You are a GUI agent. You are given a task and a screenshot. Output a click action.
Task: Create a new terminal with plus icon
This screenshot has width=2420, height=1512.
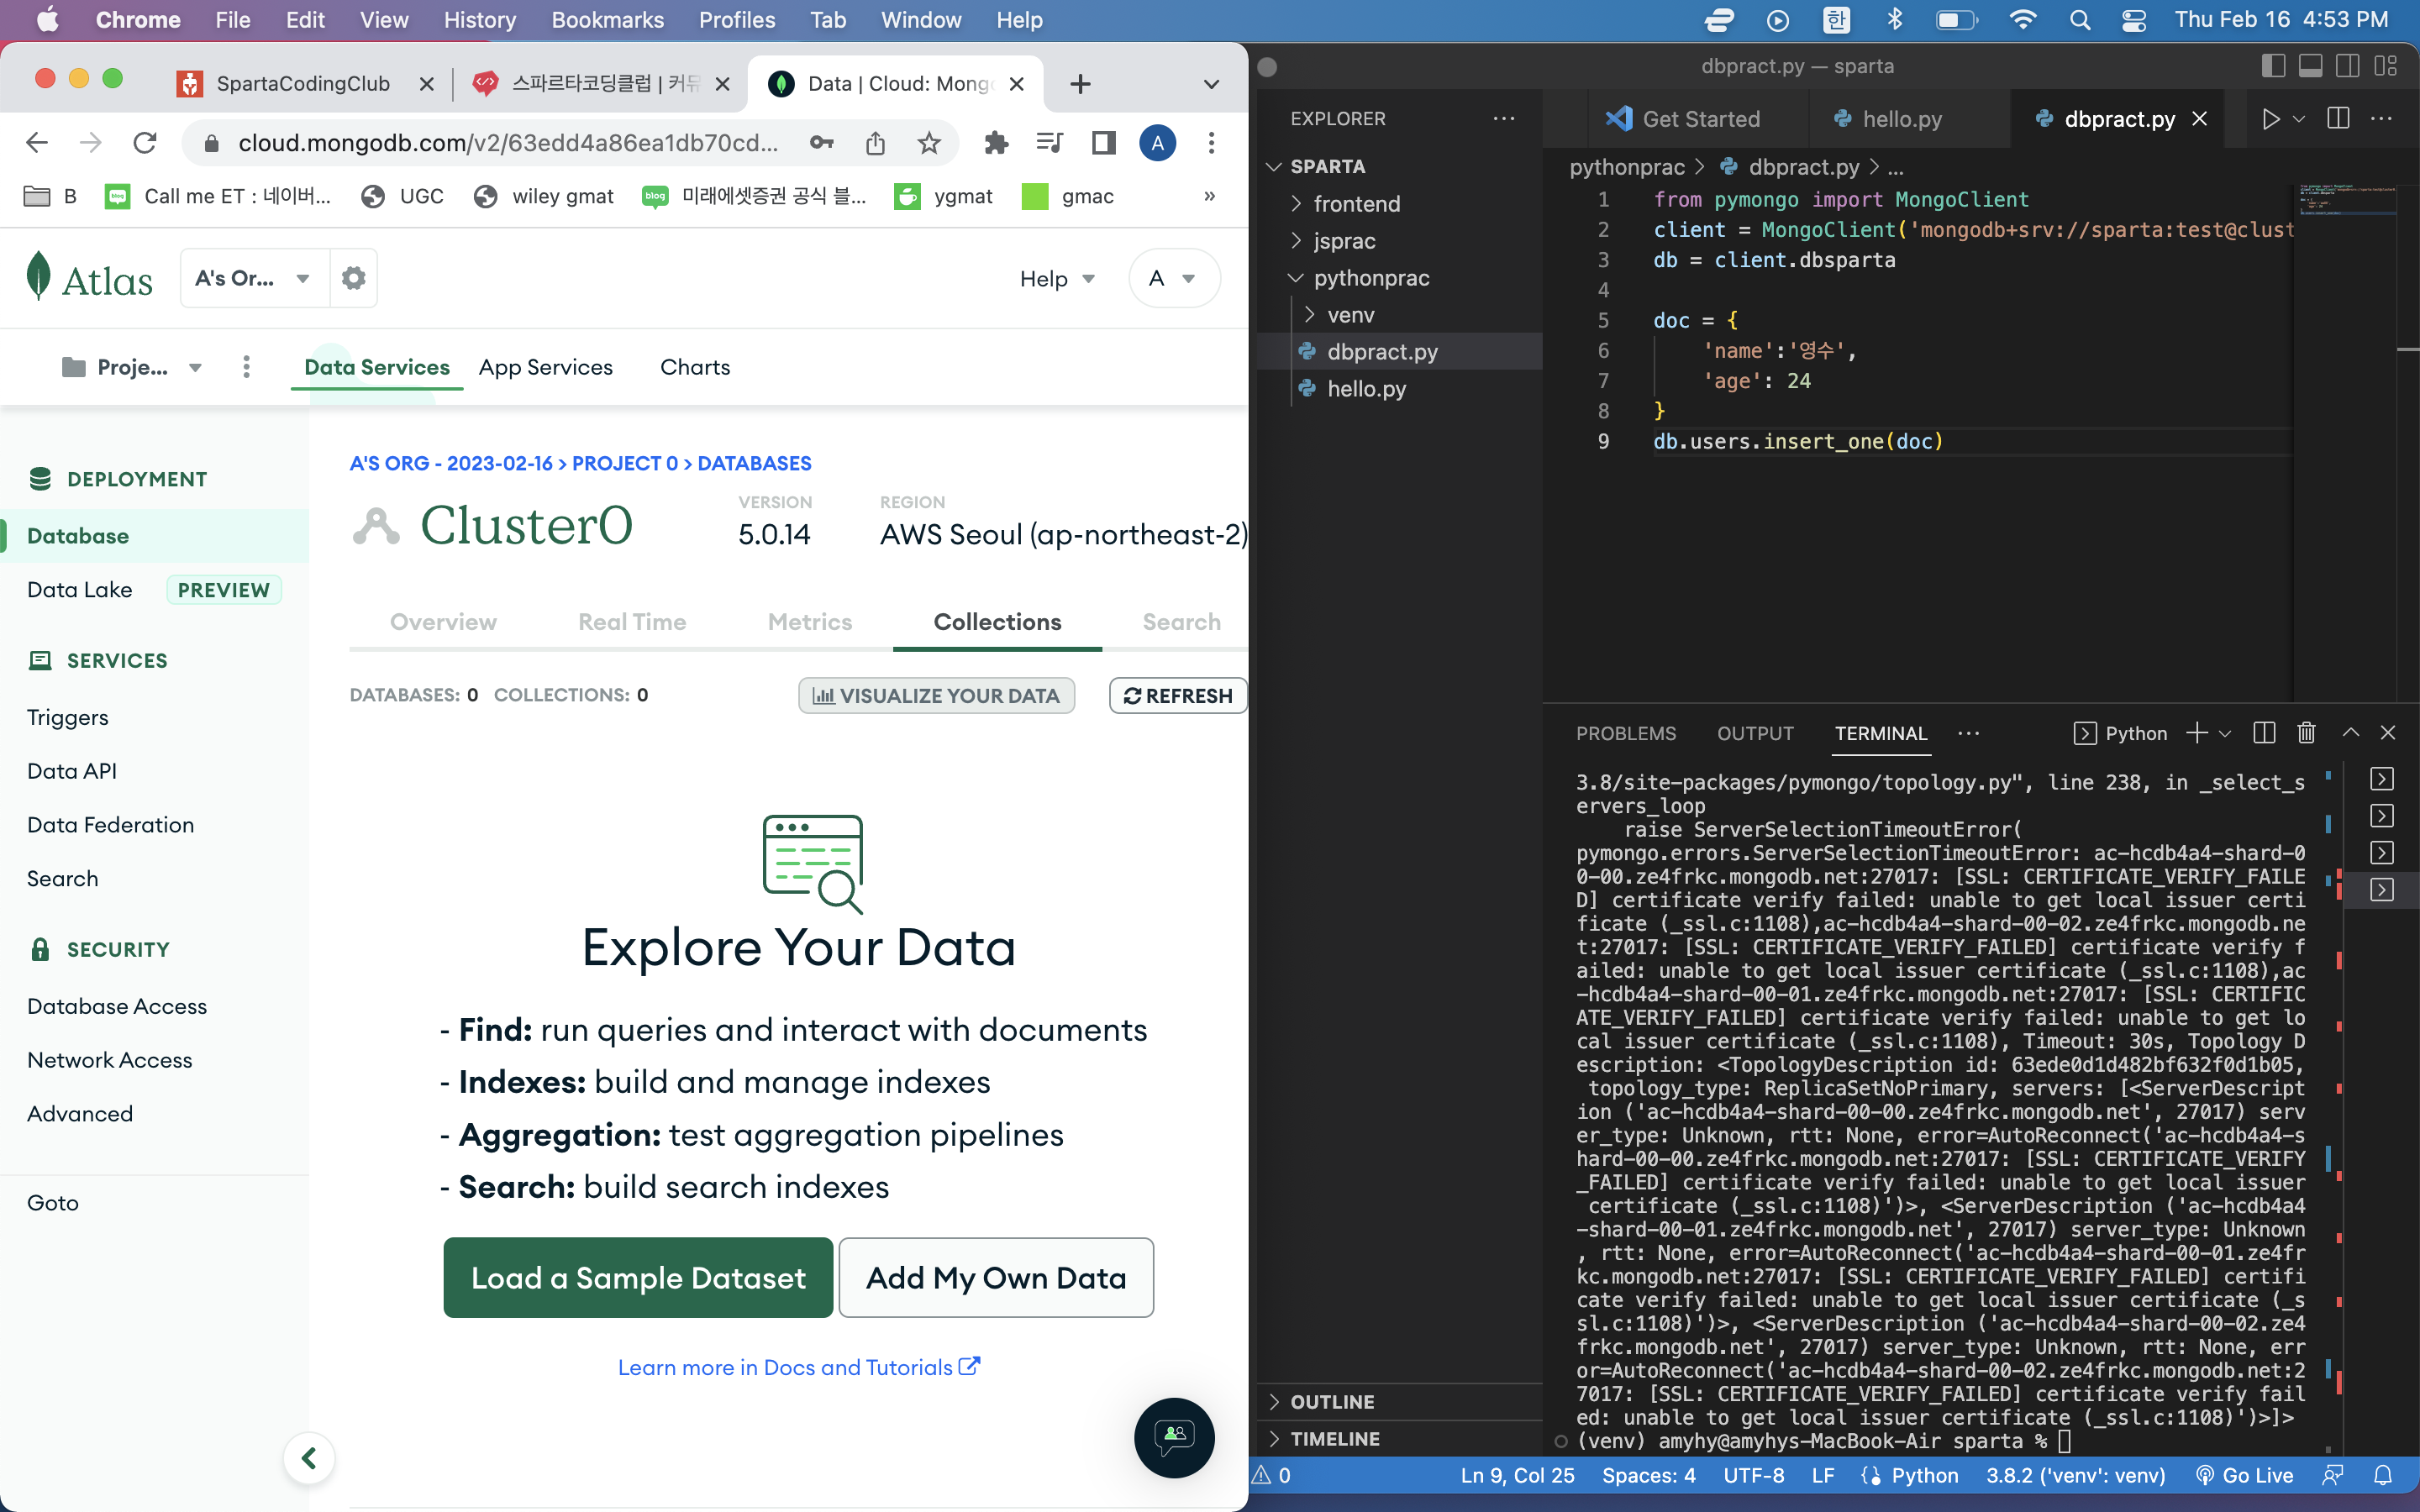[x=2196, y=733]
